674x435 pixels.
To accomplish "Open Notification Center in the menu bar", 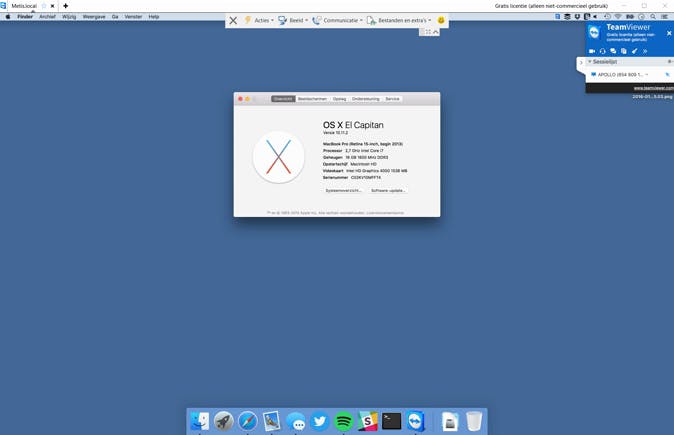I will 665,17.
